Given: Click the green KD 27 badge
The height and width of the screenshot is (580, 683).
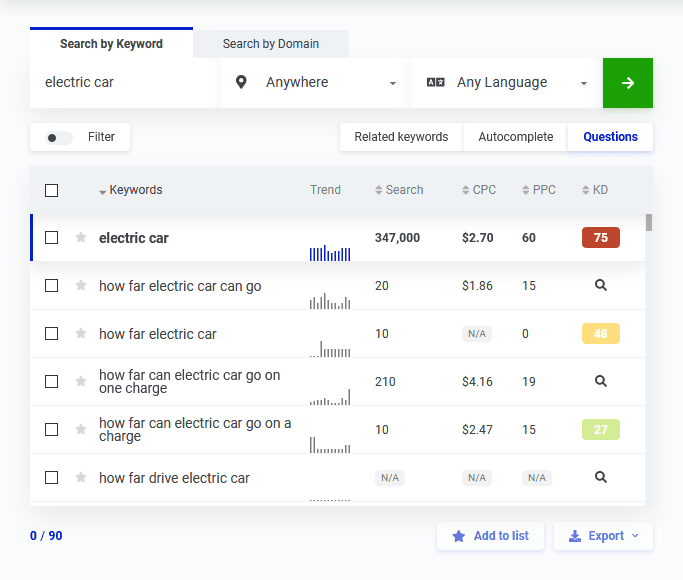Looking at the screenshot, I should pos(601,429).
